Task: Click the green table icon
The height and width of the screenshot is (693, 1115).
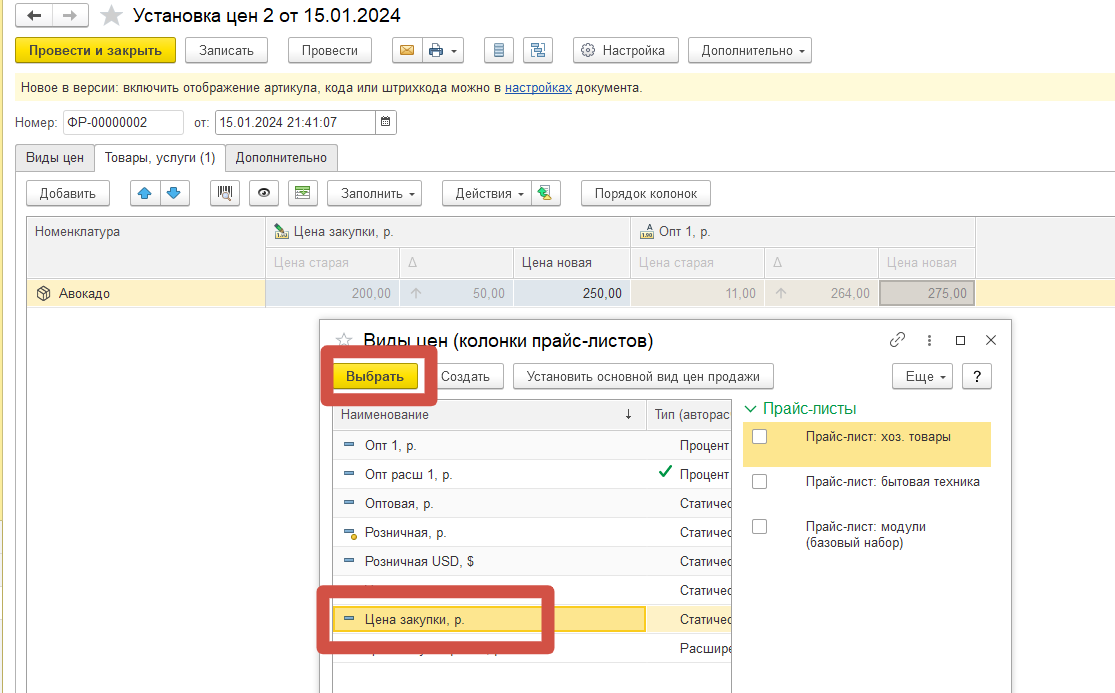Action: (x=302, y=193)
